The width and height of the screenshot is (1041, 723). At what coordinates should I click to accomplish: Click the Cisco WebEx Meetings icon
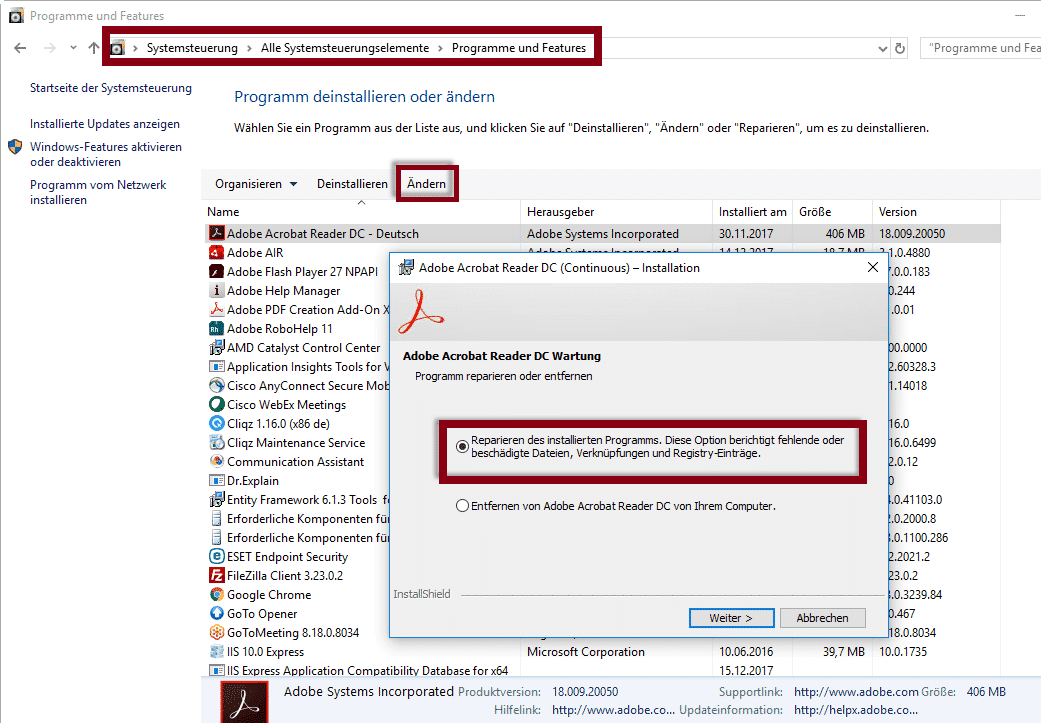coord(216,404)
